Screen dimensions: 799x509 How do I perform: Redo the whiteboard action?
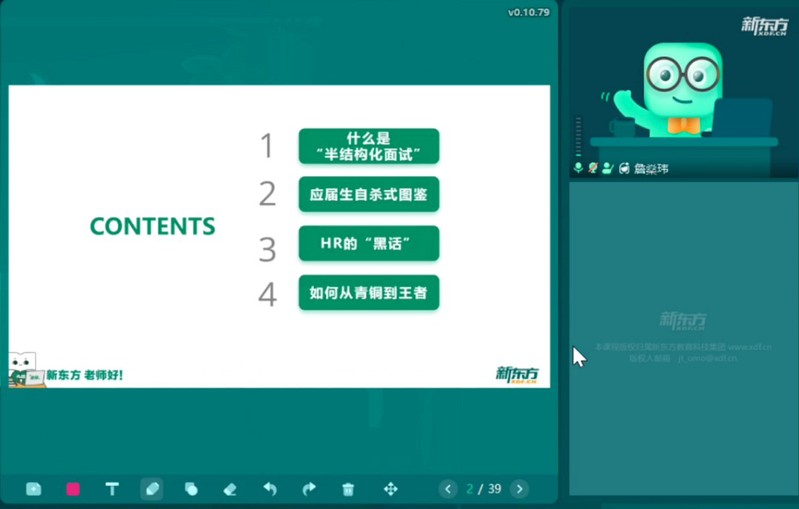(x=309, y=489)
